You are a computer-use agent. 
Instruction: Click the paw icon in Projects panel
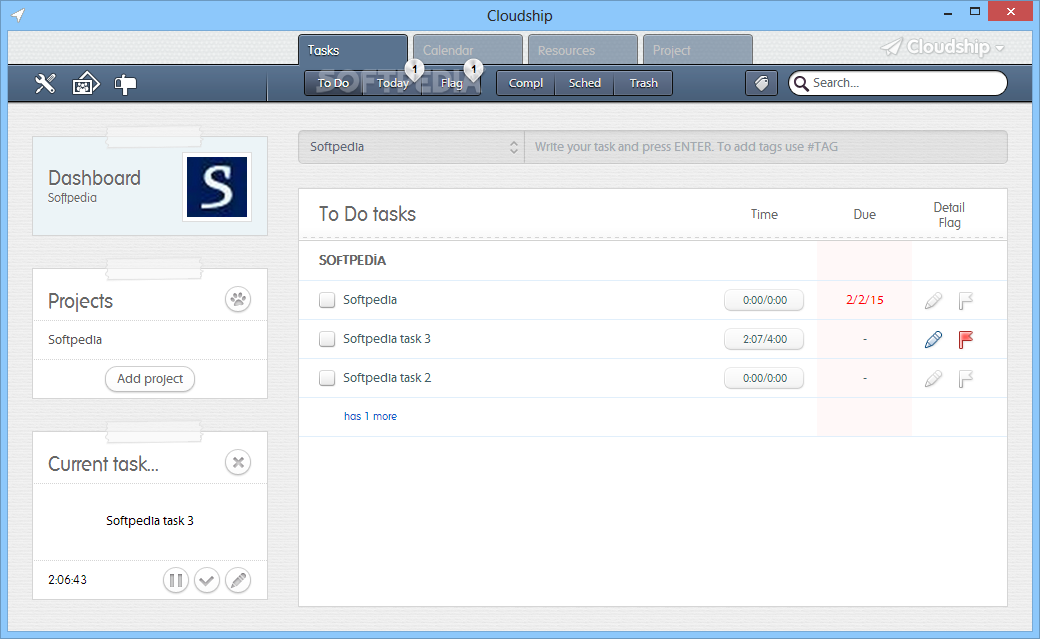coord(237,300)
